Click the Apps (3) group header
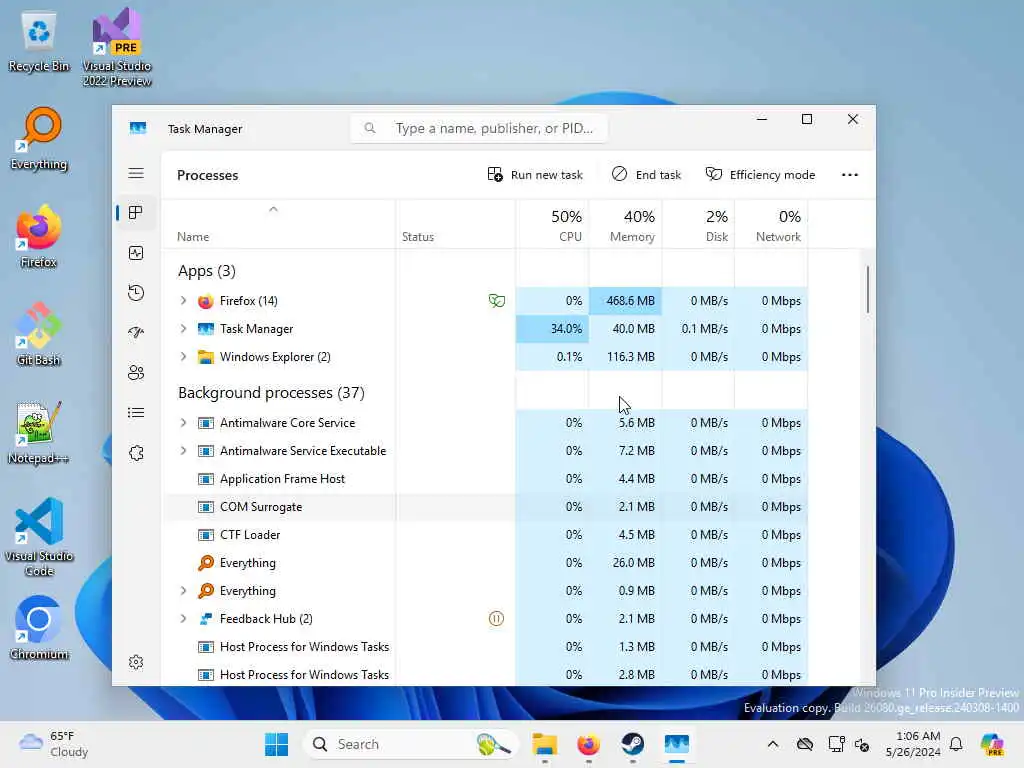This screenshot has height=768, width=1024. [x=206, y=270]
